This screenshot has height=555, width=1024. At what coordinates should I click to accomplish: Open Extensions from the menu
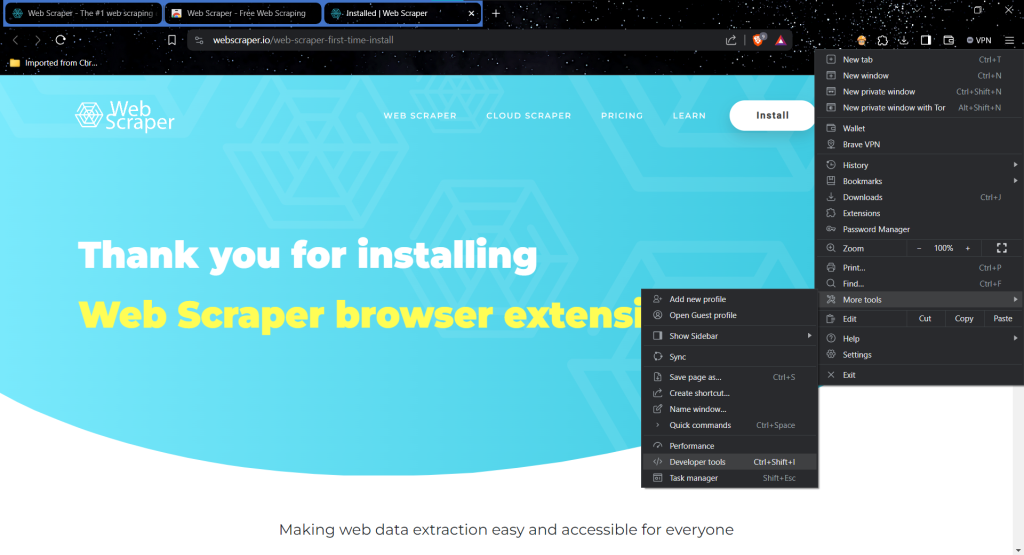[918, 213]
